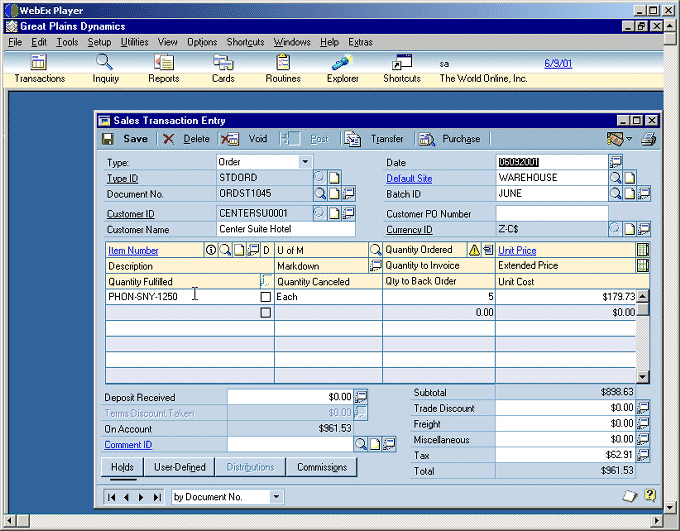
Task: Click Freight expansion icon
Action: pyautogui.click(x=643, y=423)
